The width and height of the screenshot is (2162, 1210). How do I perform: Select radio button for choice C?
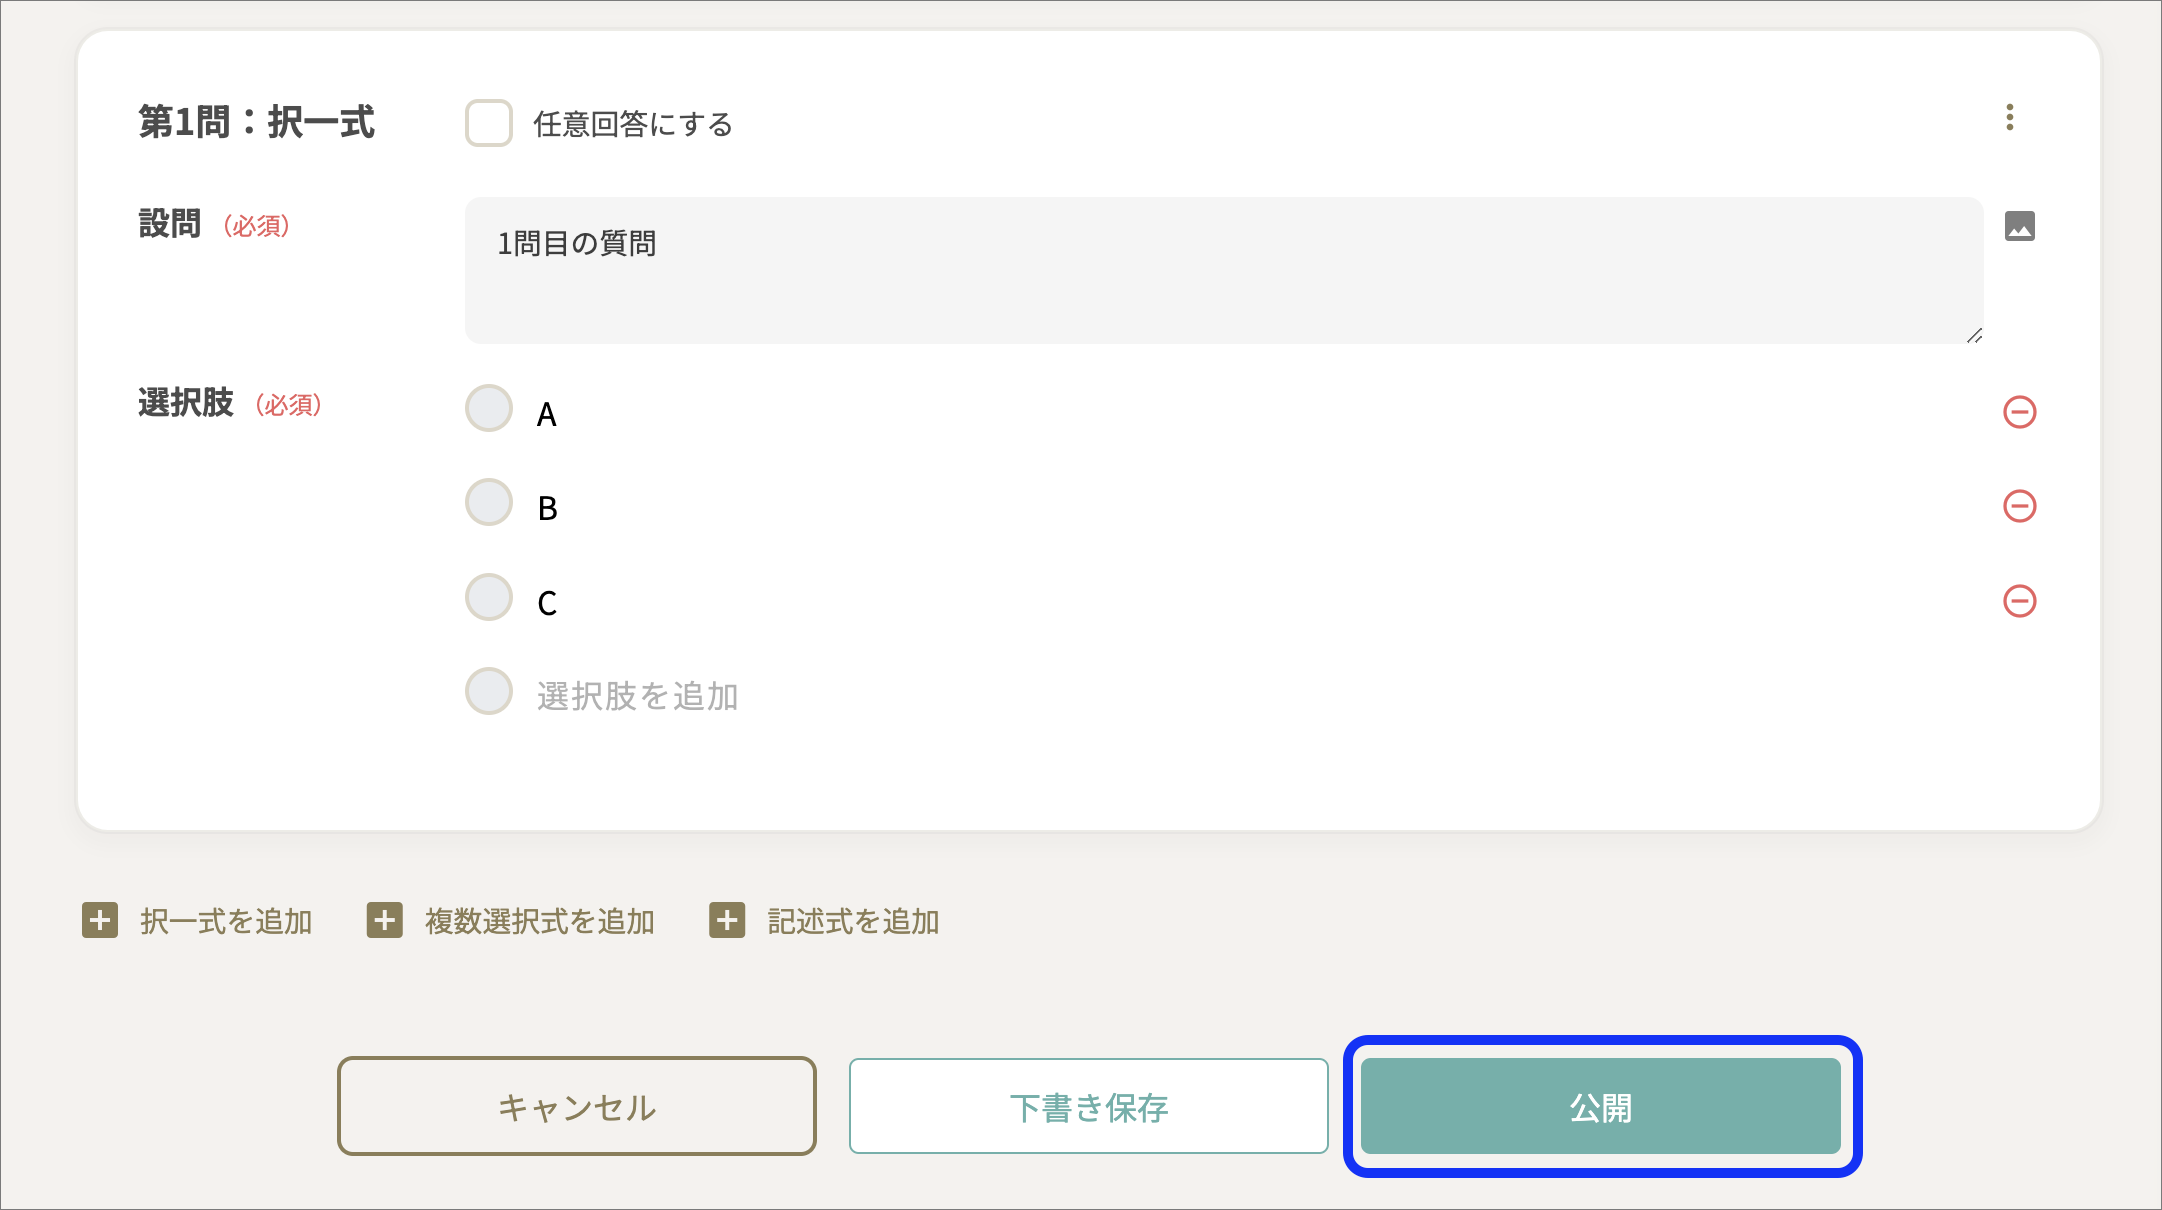(488, 597)
